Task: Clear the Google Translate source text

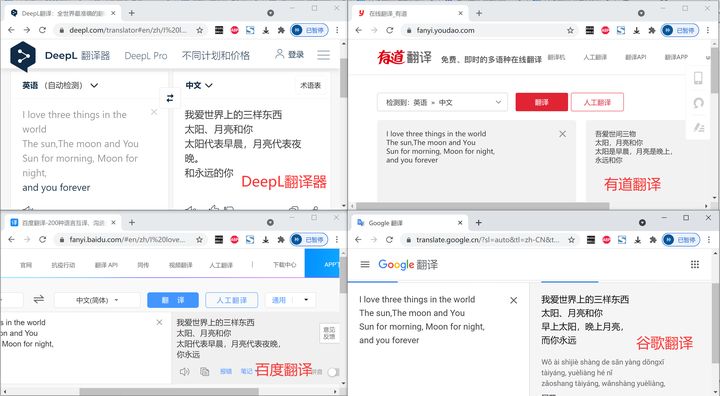Action: pyautogui.click(x=513, y=300)
